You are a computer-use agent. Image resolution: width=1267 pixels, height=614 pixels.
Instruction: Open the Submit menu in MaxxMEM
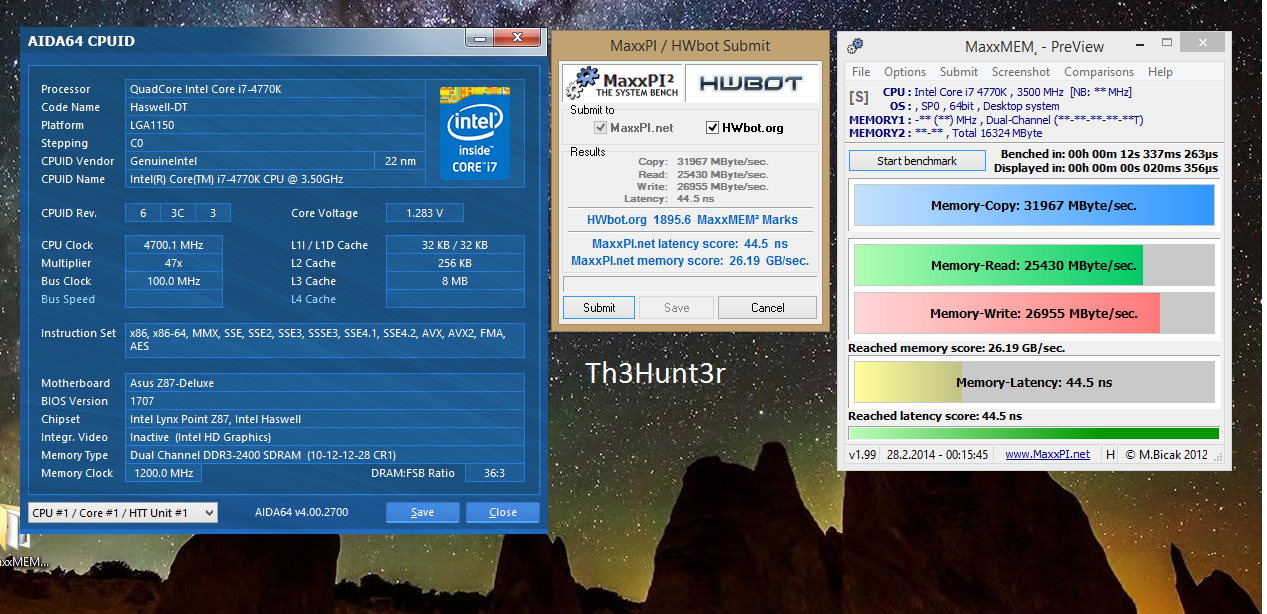(959, 72)
